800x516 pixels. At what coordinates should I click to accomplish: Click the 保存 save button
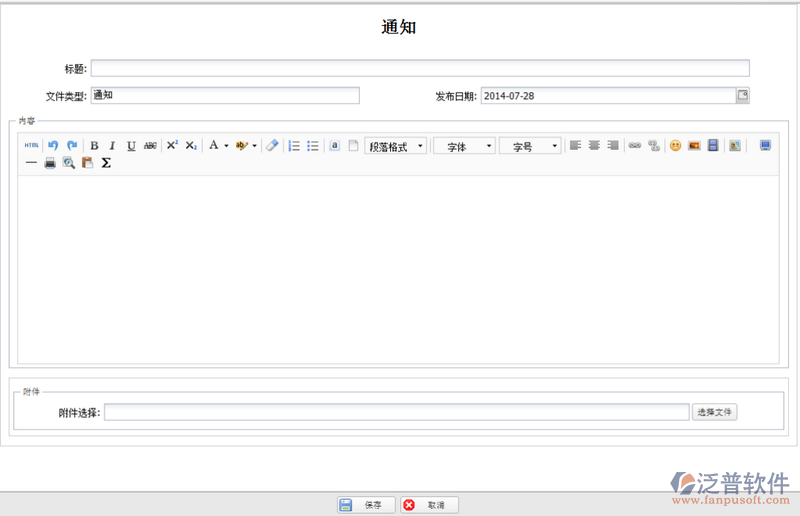coord(366,505)
